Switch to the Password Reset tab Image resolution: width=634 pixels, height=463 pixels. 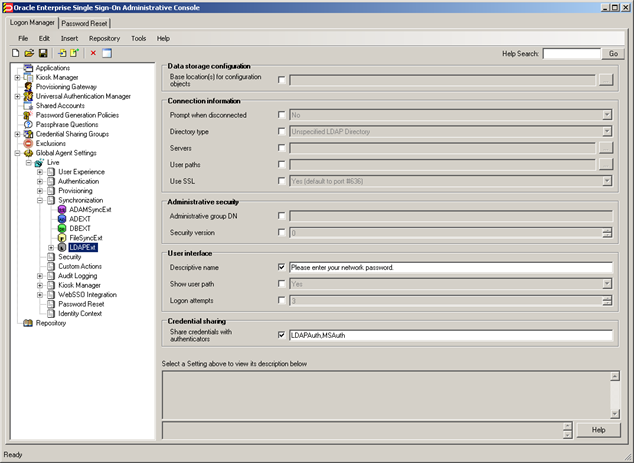(x=85, y=23)
